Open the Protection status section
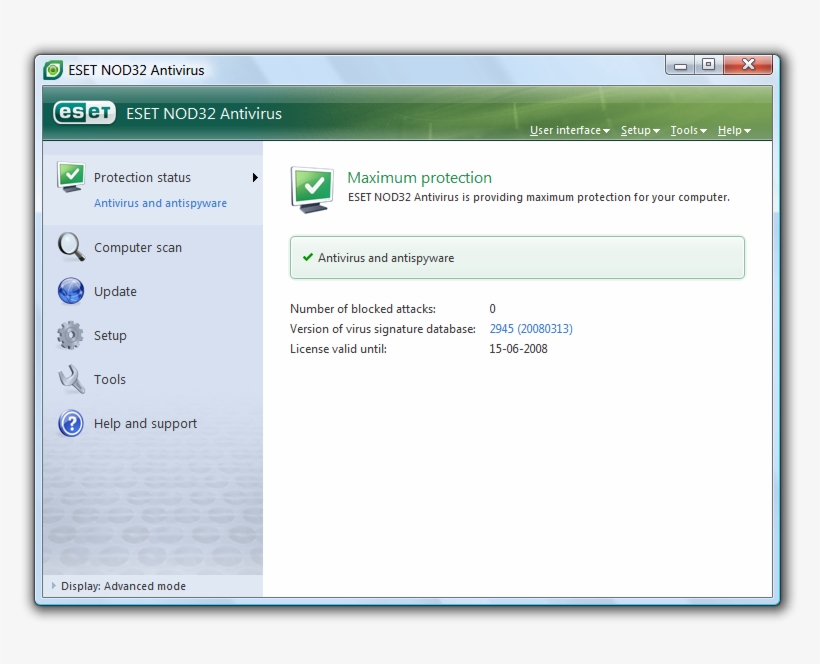Viewport: 820px width, 664px height. coord(142,178)
